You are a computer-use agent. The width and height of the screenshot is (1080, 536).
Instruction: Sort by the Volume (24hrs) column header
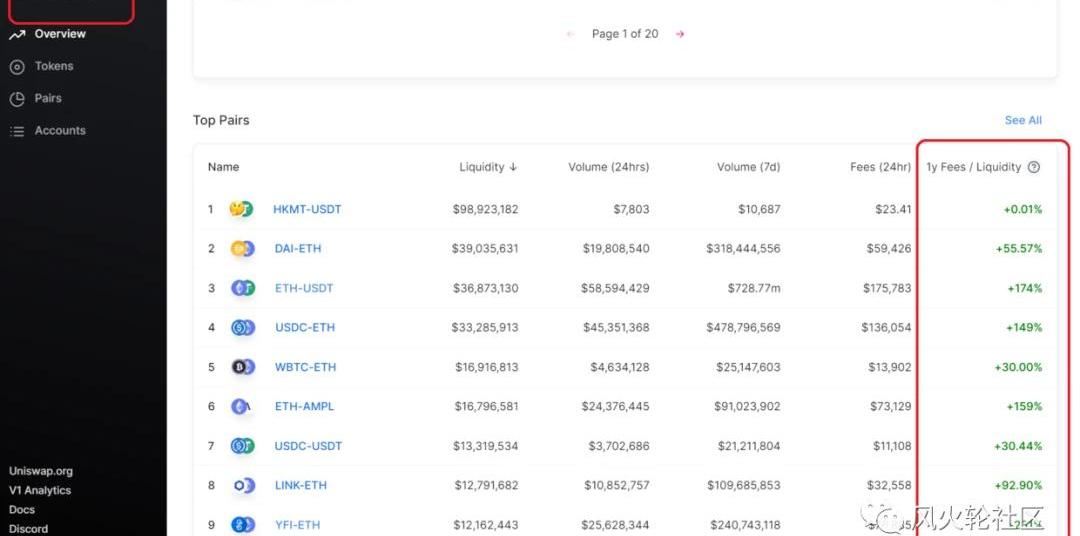(x=608, y=167)
